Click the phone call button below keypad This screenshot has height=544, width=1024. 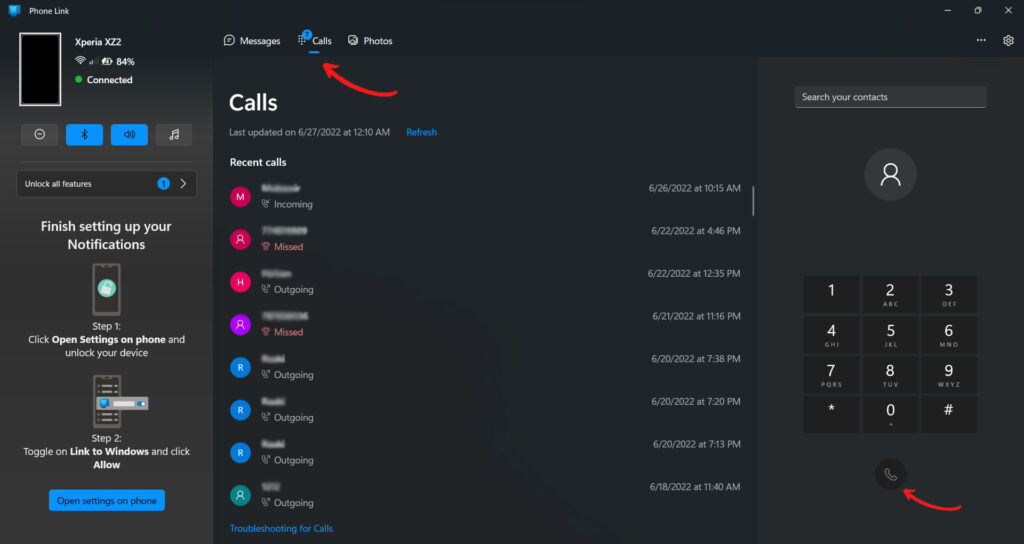[890, 474]
